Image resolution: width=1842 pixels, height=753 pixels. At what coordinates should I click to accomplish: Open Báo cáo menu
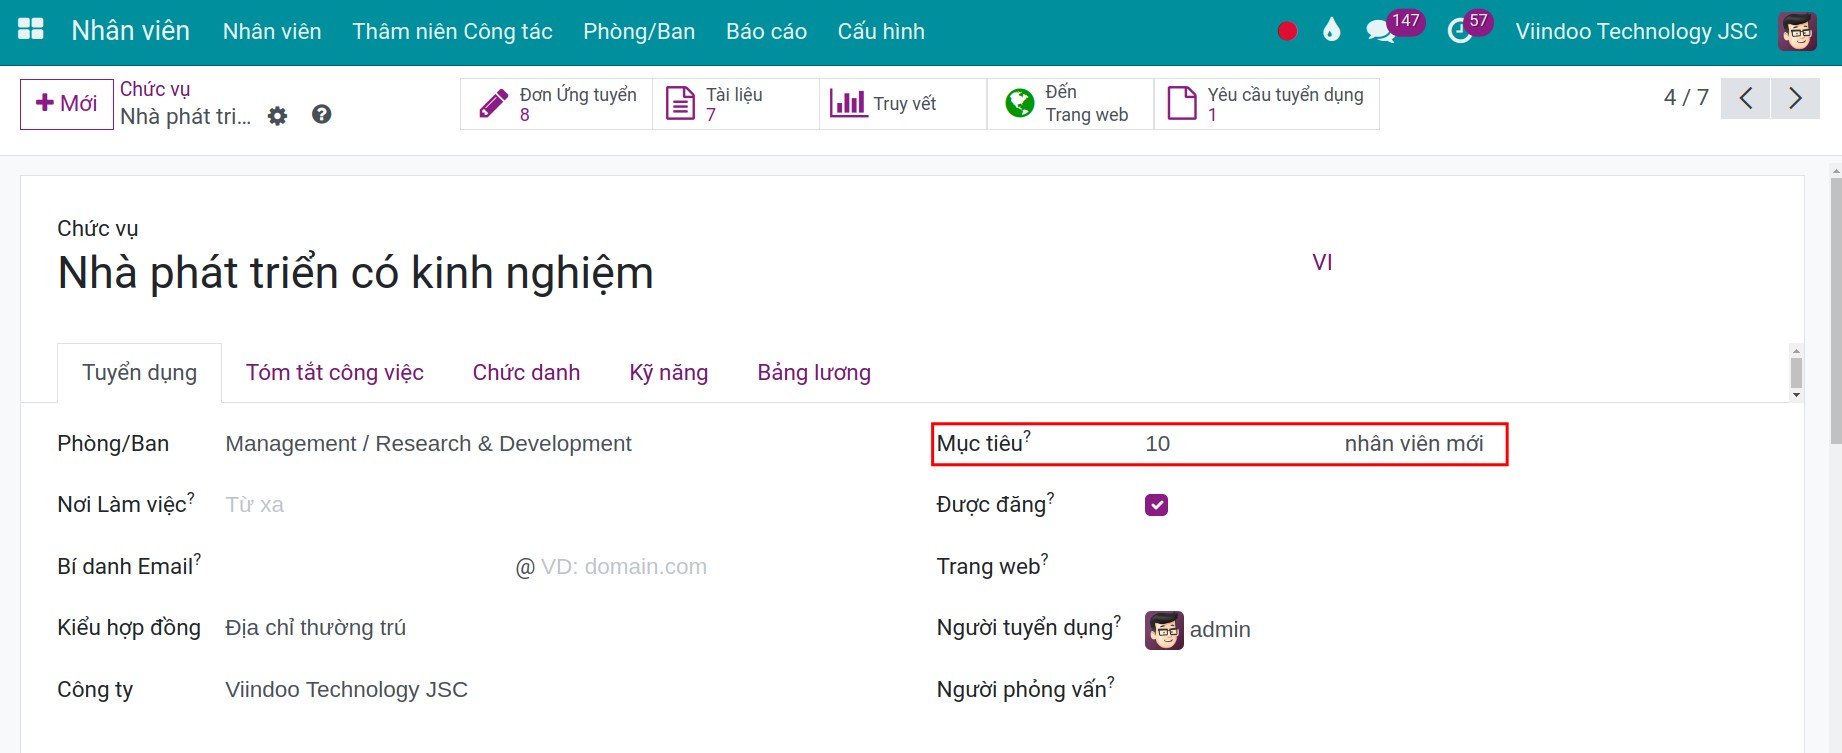point(766,32)
